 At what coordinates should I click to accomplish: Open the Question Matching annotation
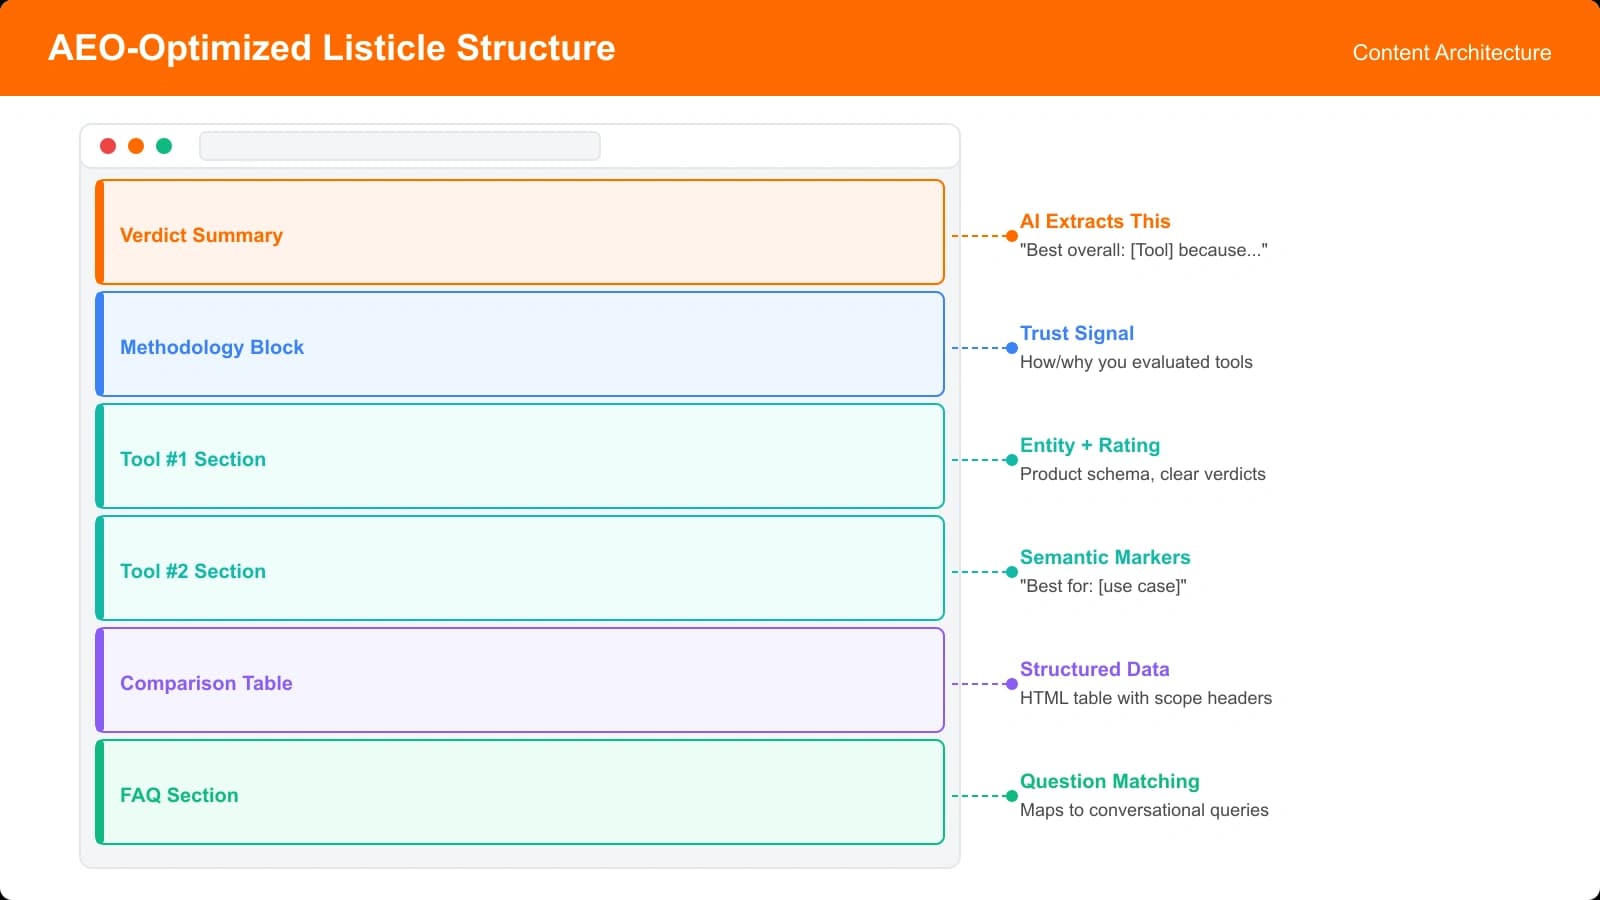click(1109, 781)
